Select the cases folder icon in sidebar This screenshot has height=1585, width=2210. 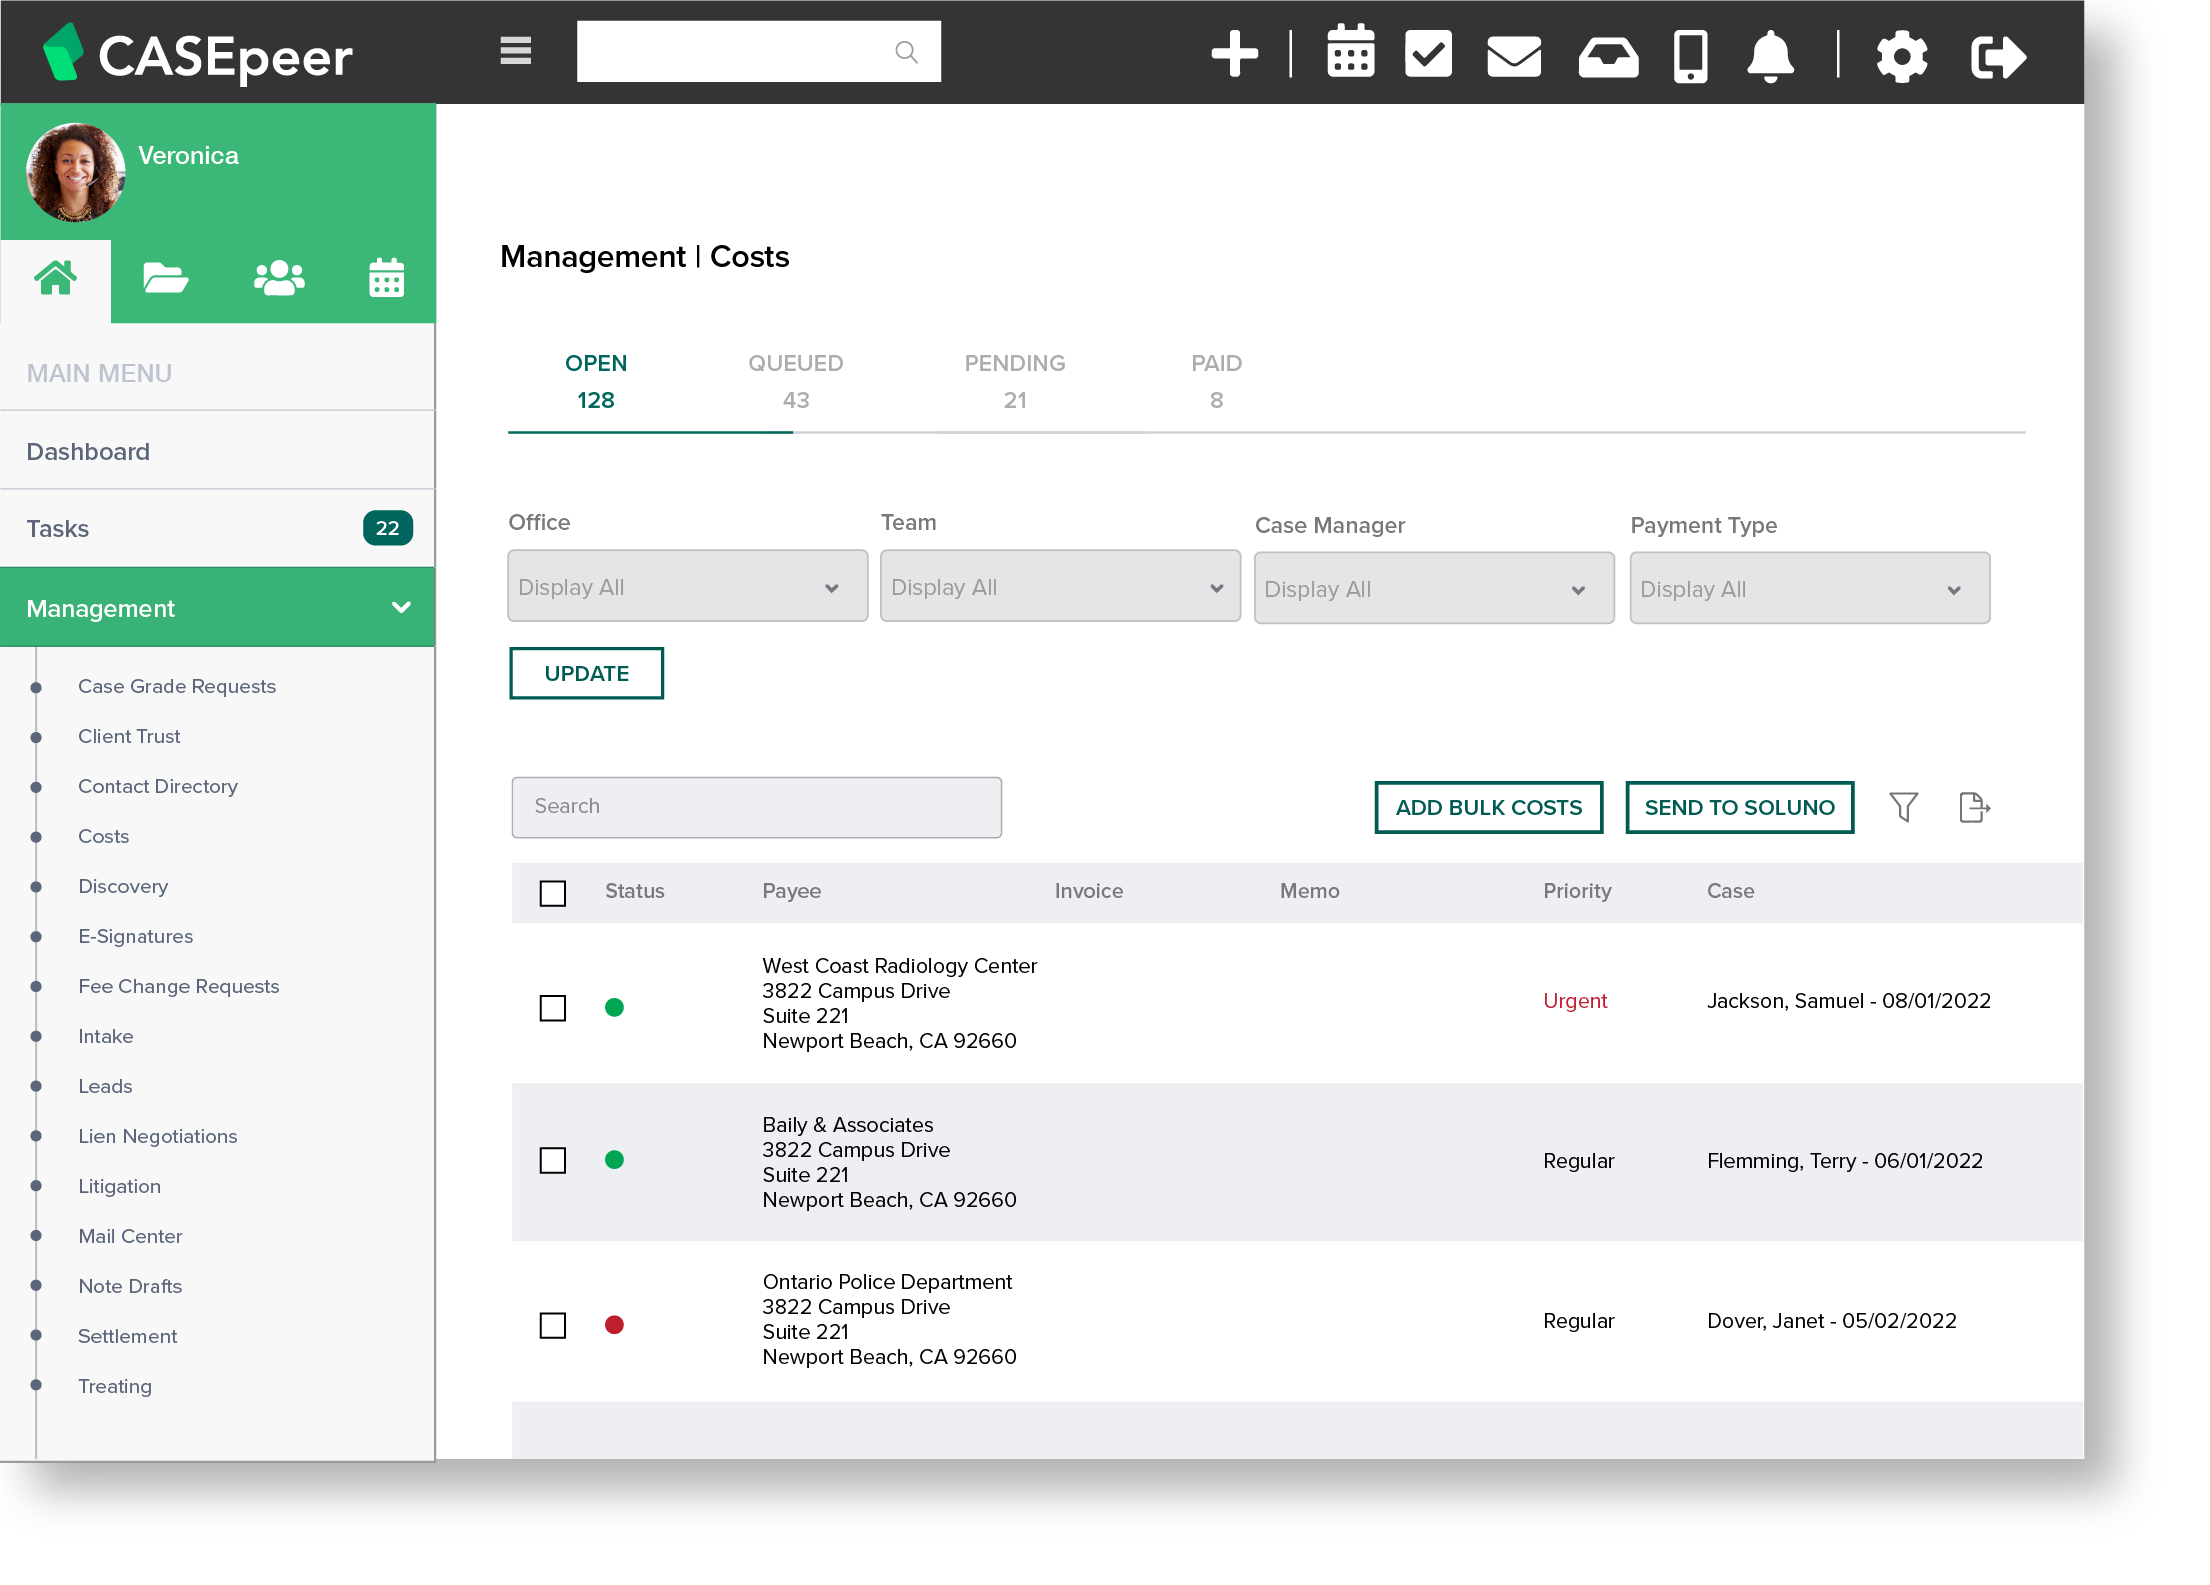point(165,278)
